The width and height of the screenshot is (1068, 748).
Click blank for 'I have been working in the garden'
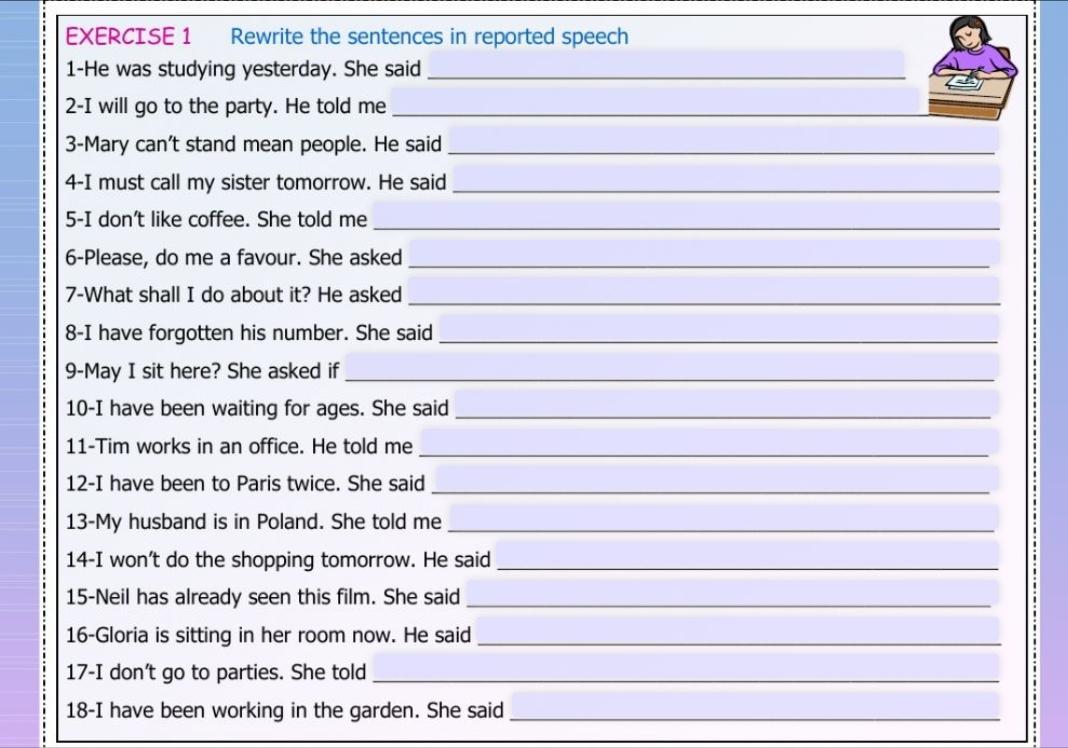point(755,706)
